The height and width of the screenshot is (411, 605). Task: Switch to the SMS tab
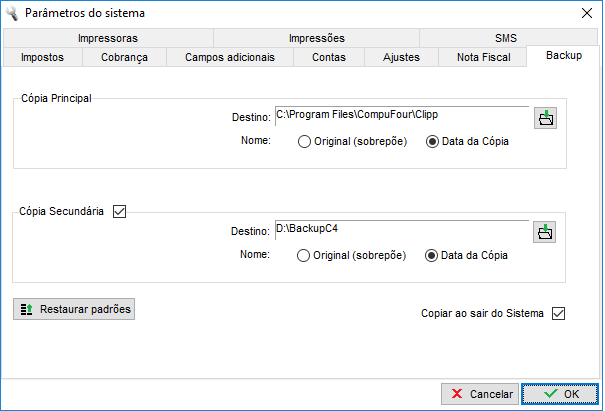pyautogui.click(x=508, y=38)
